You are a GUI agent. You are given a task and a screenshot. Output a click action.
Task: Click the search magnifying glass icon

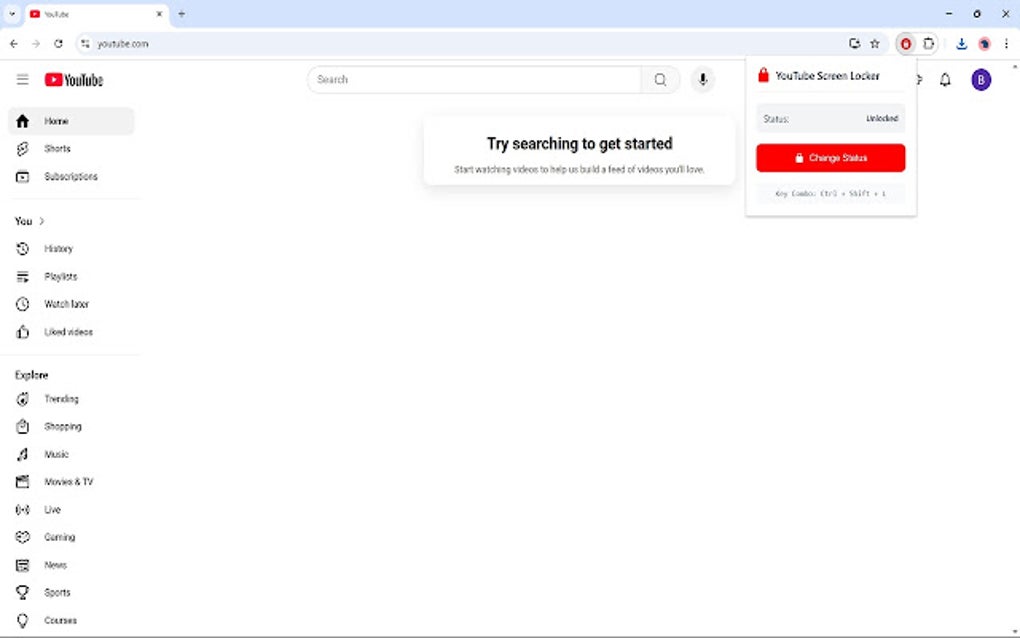pyautogui.click(x=661, y=79)
